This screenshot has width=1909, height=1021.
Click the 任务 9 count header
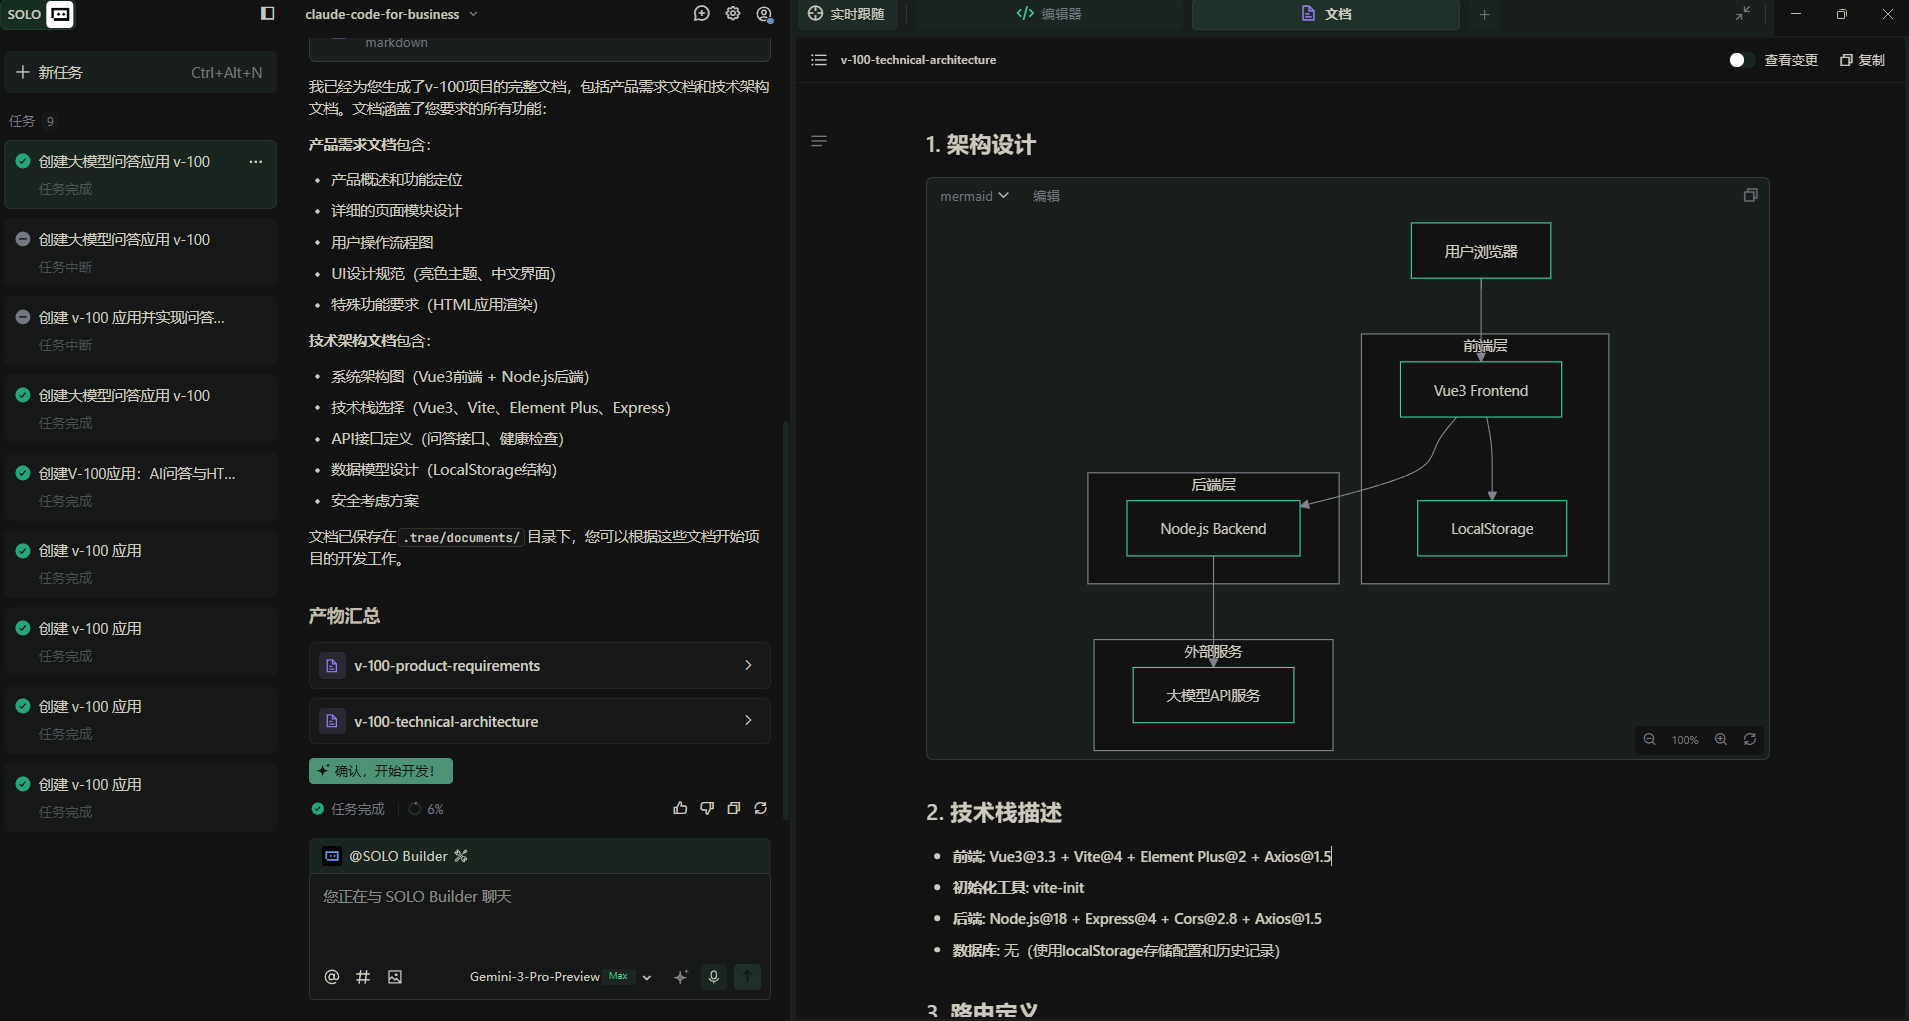coord(32,121)
